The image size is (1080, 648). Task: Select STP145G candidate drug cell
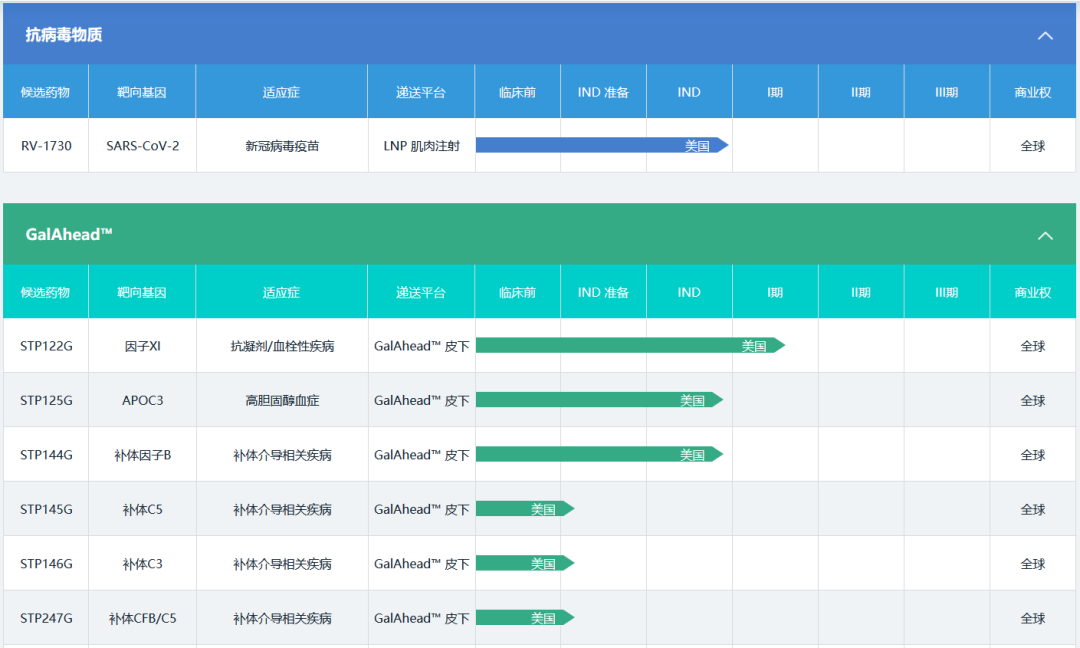[x=46, y=509]
